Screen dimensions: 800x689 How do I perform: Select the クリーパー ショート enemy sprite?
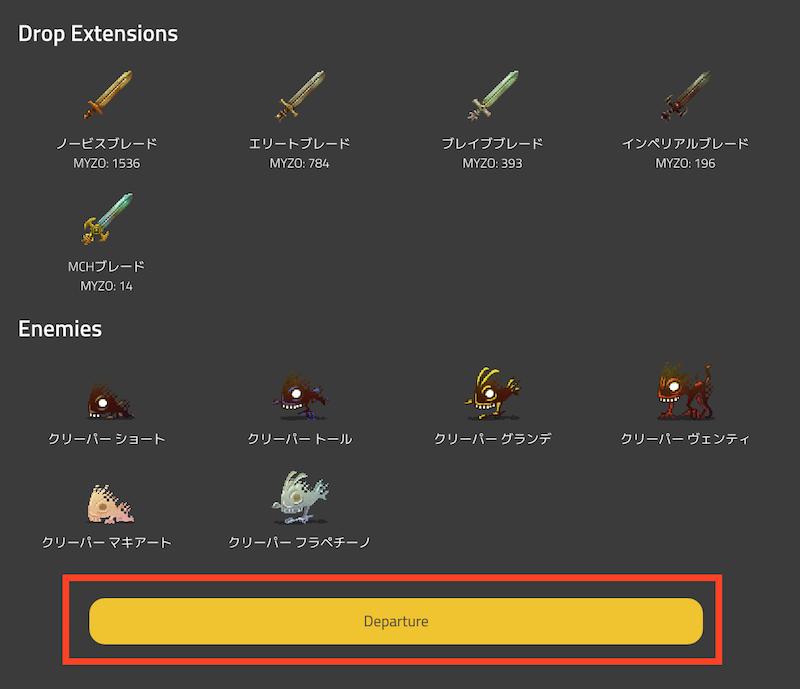pyautogui.click(x=109, y=402)
